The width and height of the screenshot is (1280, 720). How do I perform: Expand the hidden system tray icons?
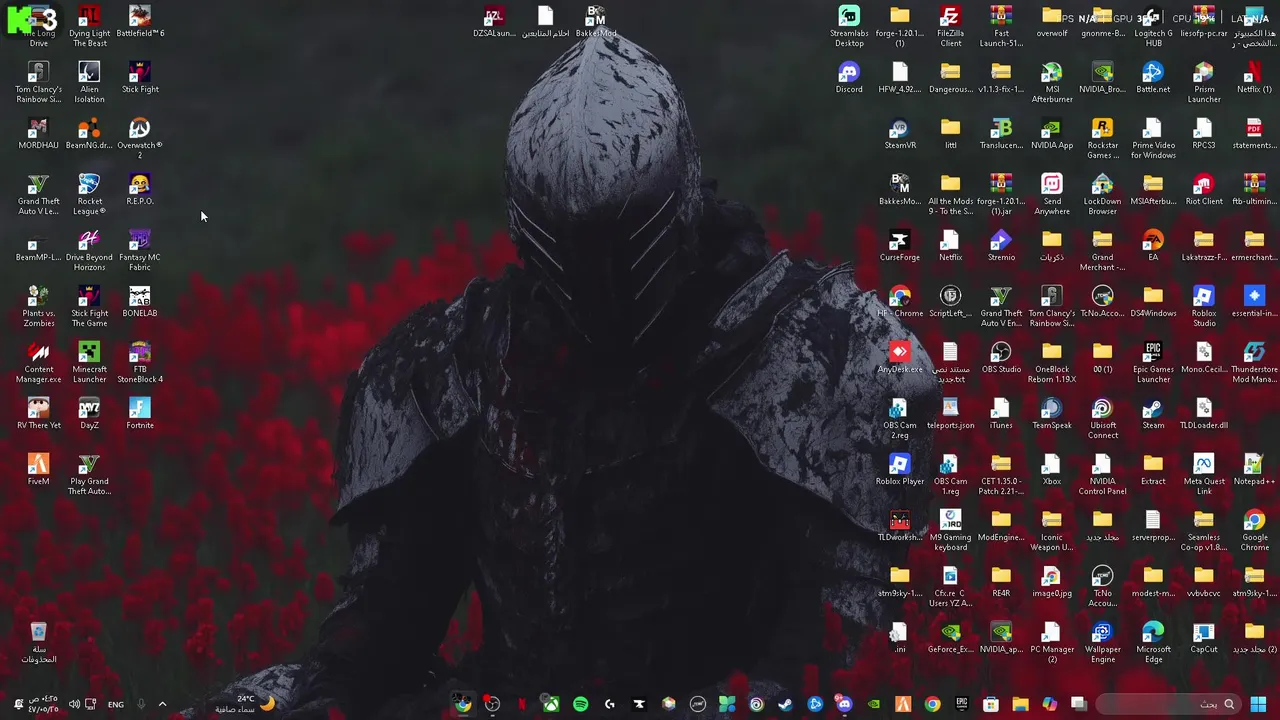coord(162,704)
